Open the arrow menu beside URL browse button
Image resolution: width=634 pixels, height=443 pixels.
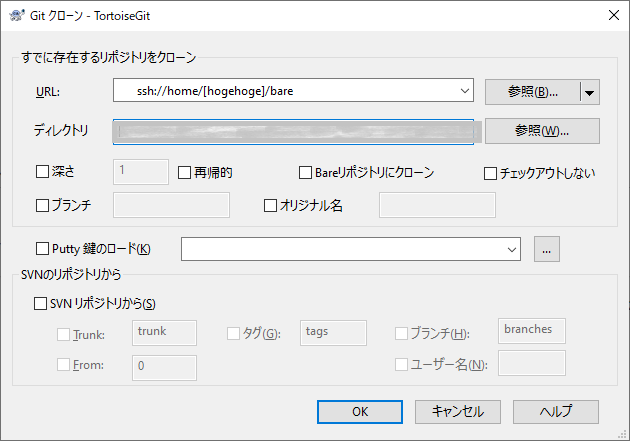pyautogui.click(x=589, y=92)
